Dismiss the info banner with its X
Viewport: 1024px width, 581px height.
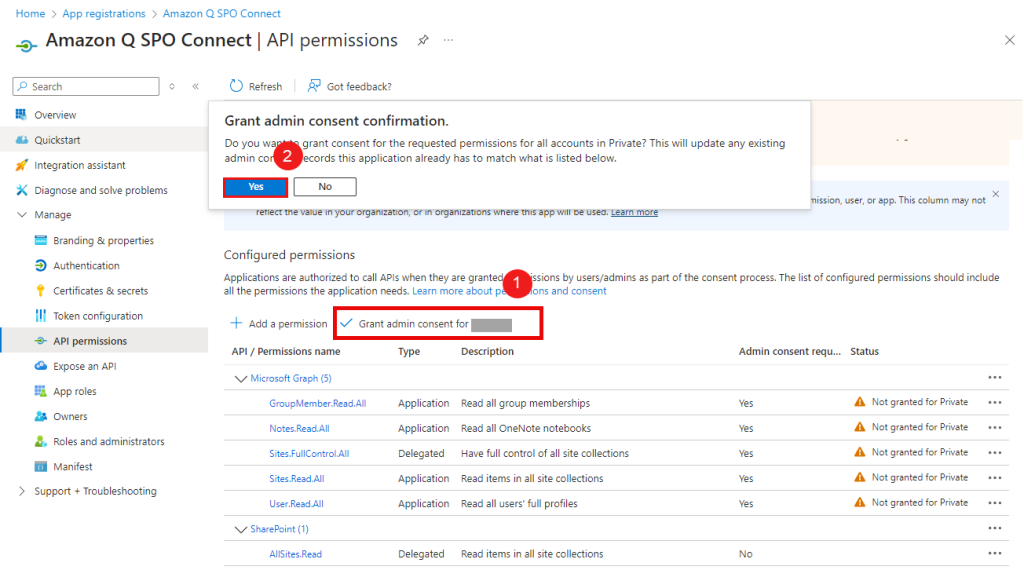pyautogui.click(x=995, y=194)
